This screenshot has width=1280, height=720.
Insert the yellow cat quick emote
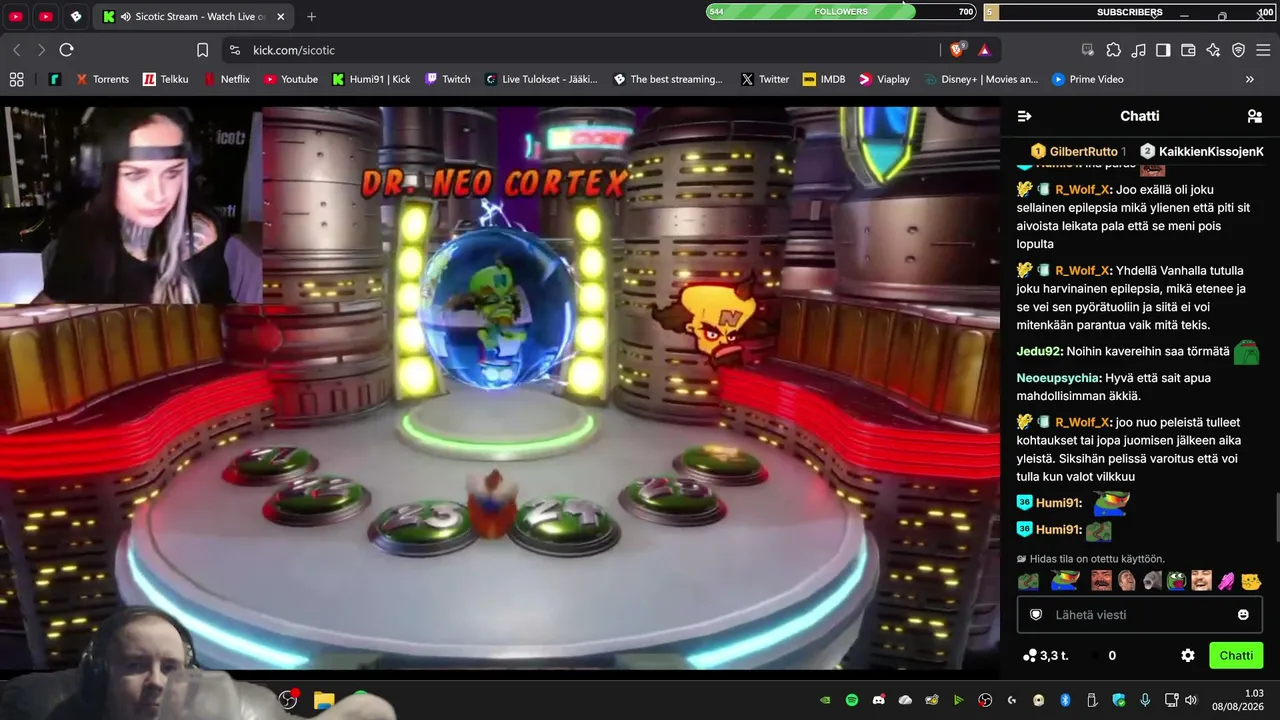click(1250, 581)
